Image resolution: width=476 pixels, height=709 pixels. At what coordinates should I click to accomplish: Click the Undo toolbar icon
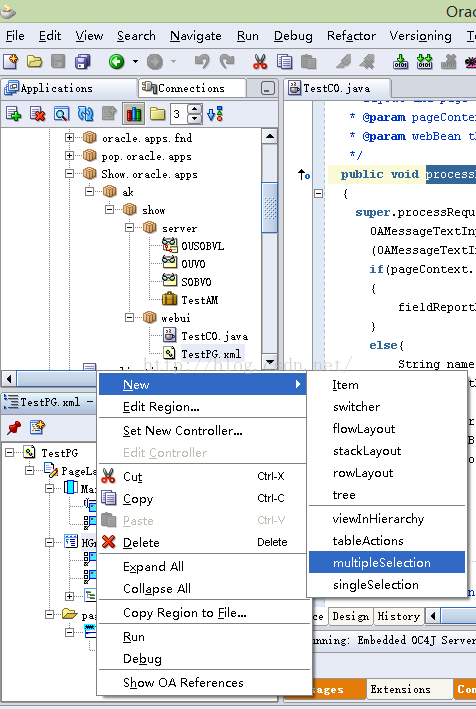[202, 61]
